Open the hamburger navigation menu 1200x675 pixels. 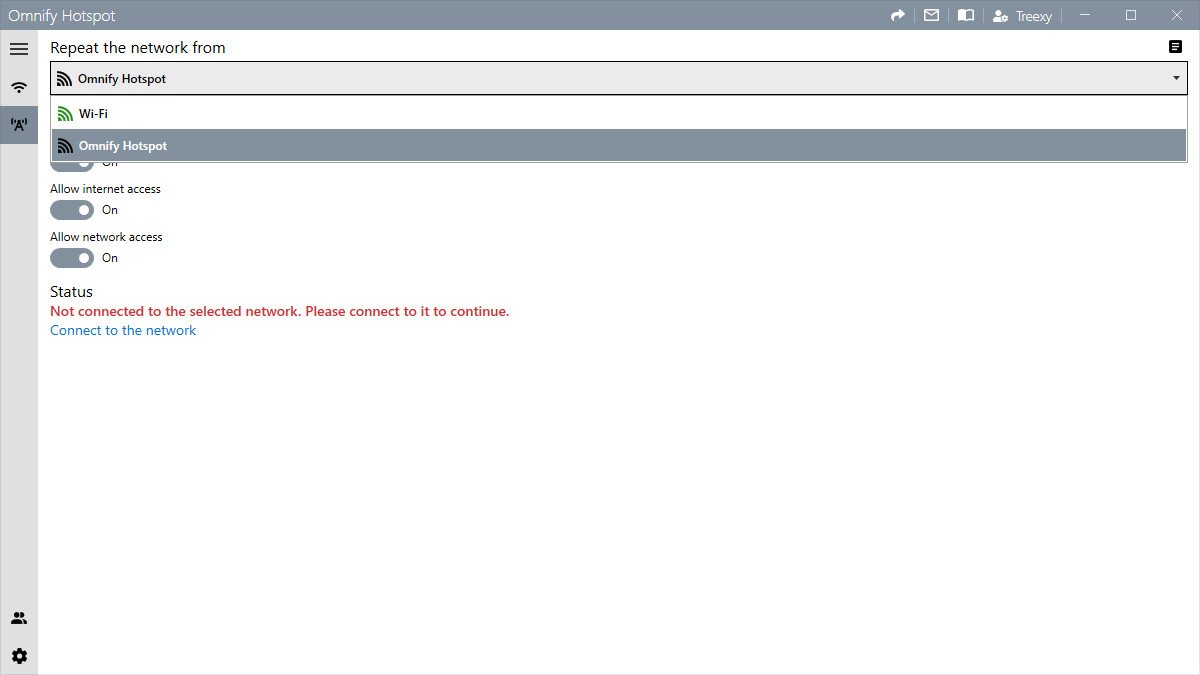tap(19, 48)
